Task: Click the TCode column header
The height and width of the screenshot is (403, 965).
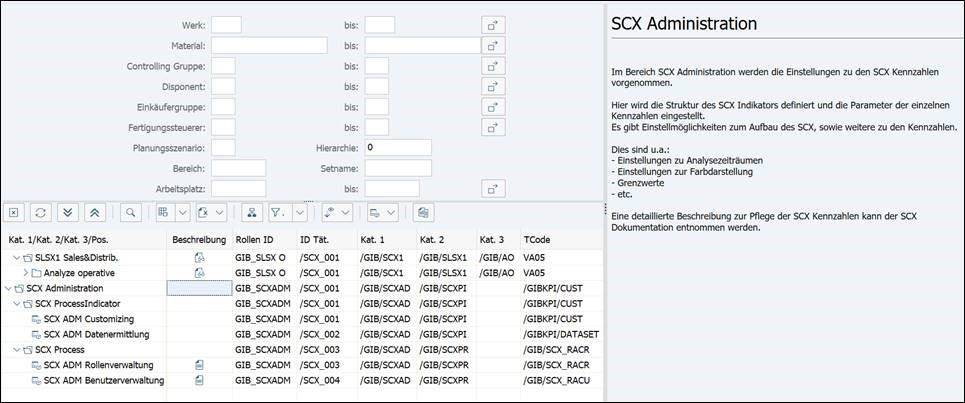Action: tap(537, 240)
